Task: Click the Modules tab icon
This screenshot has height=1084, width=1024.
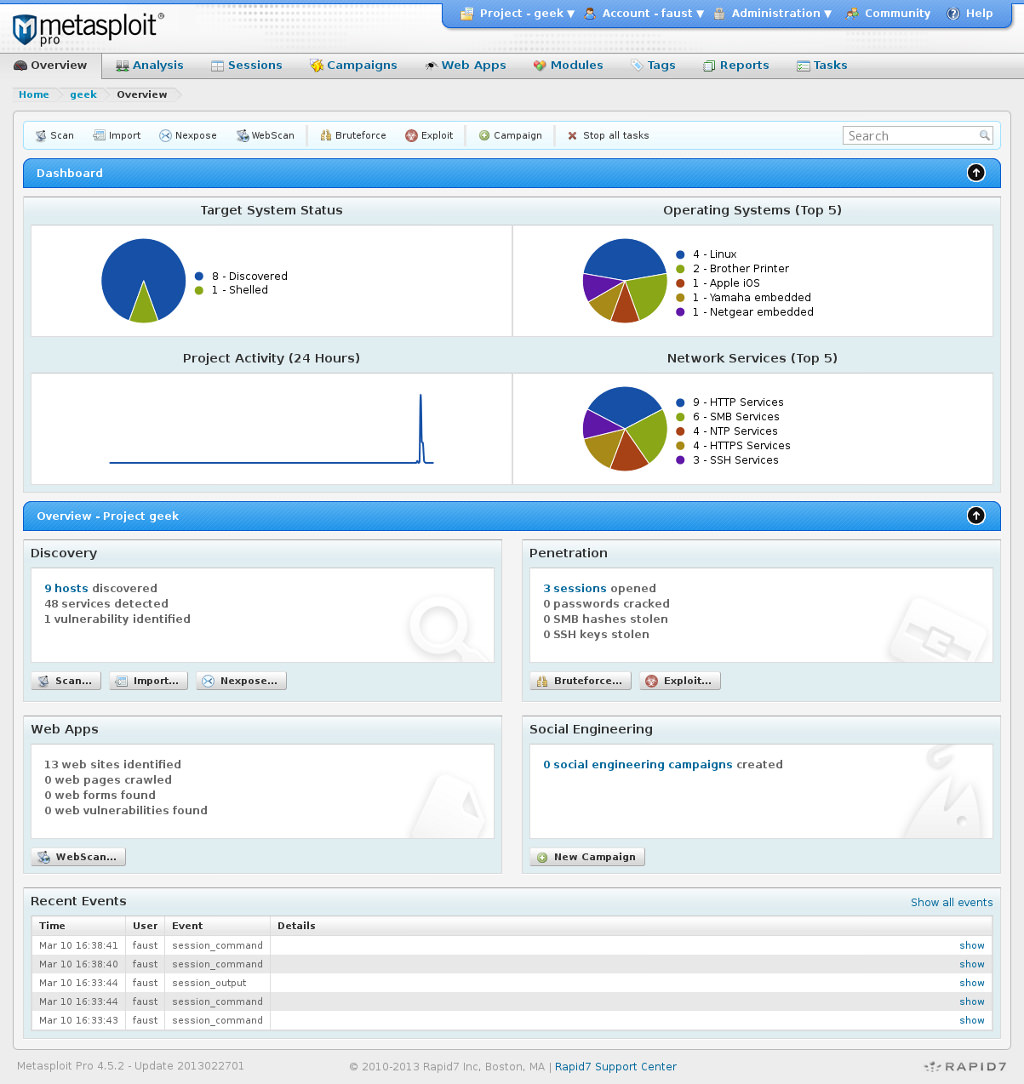Action: (x=540, y=66)
